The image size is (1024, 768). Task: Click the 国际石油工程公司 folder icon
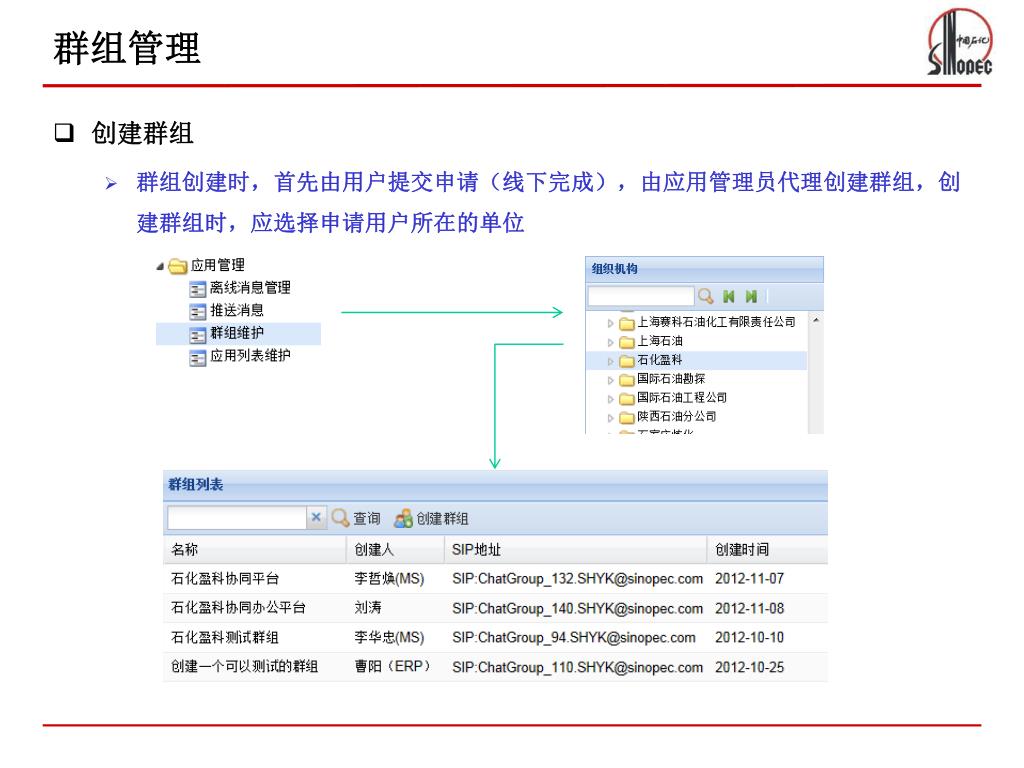pyautogui.click(x=627, y=398)
